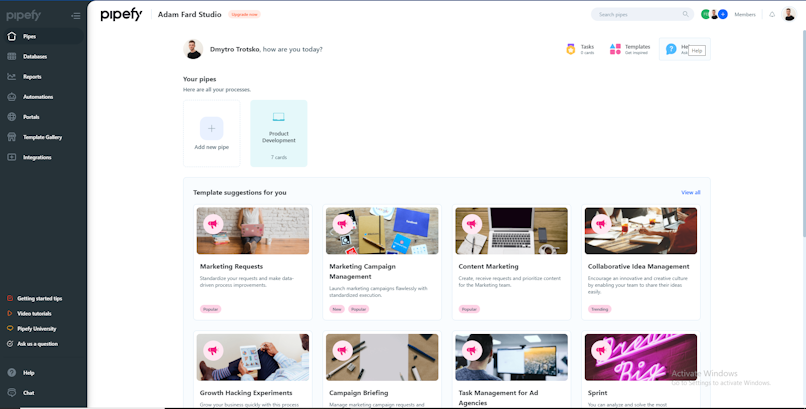
Task: Open the user profile avatar menu
Action: [789, 14]
